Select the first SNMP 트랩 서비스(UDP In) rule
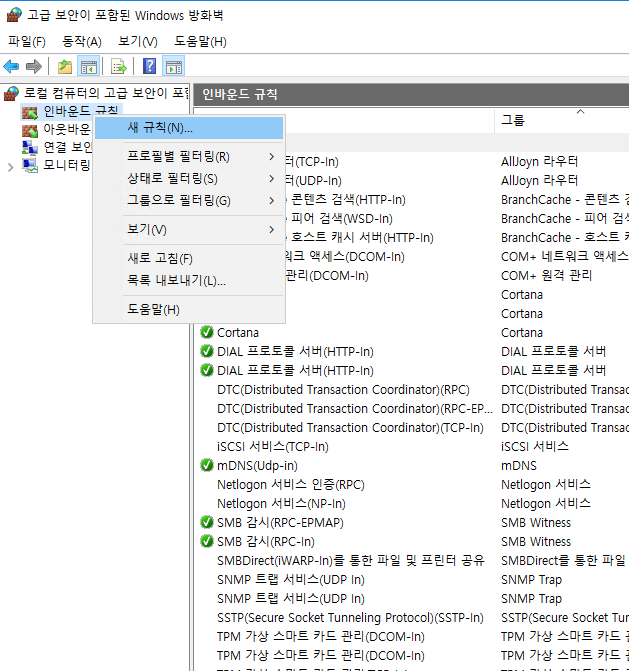Viewport: 629px width, 671px height. click(x=291, y=579)
